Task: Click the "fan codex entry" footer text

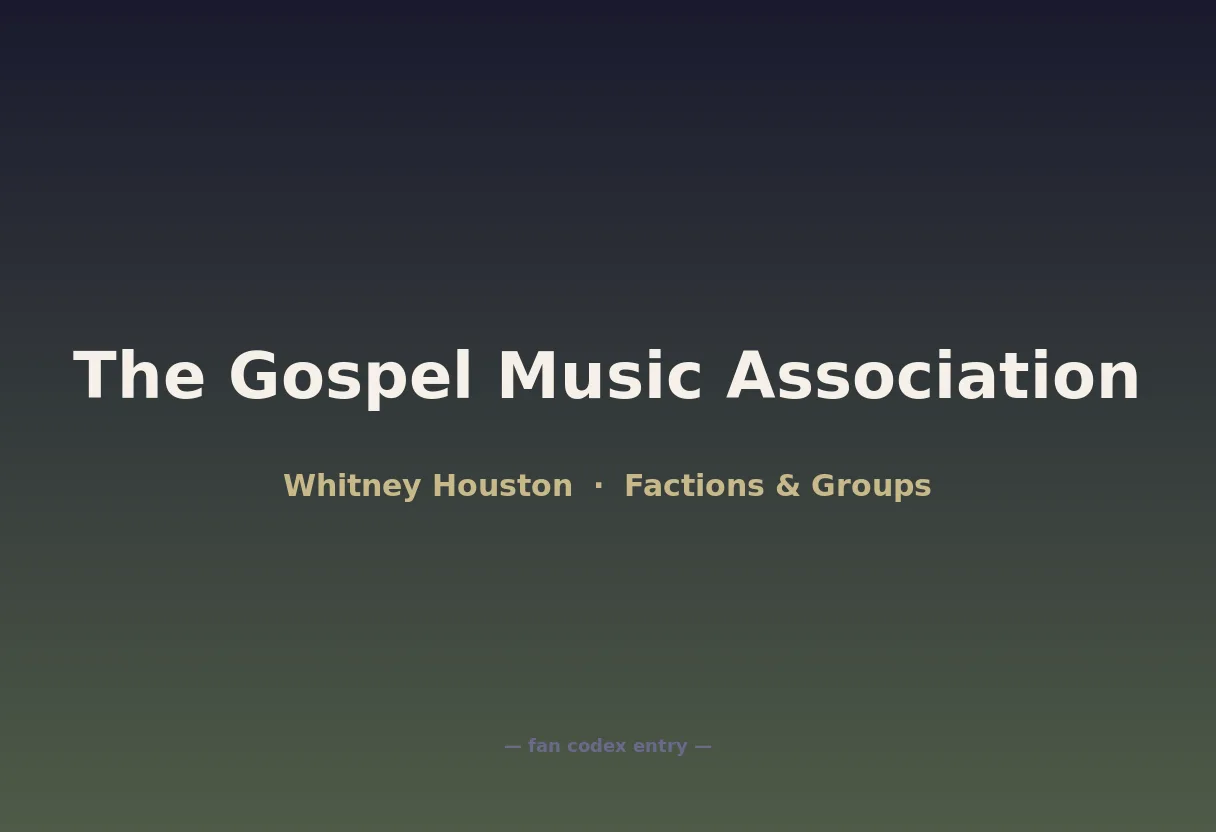Action: (x=607, y=746)
